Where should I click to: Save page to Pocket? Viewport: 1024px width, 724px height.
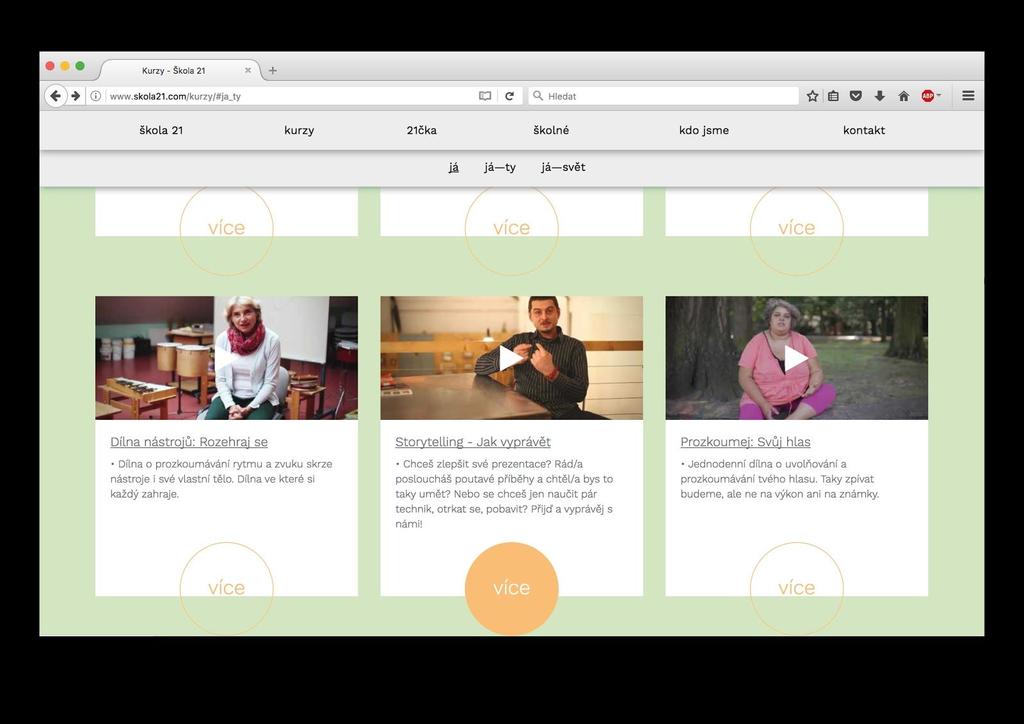(x=856, y=96)
